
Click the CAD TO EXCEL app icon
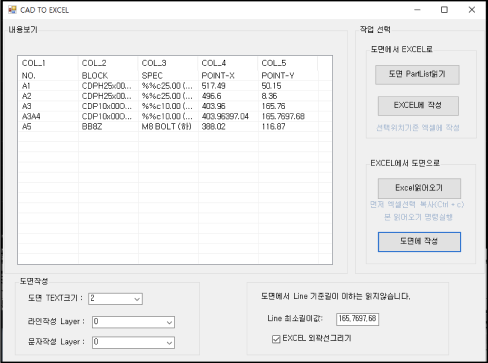point(12,10)
